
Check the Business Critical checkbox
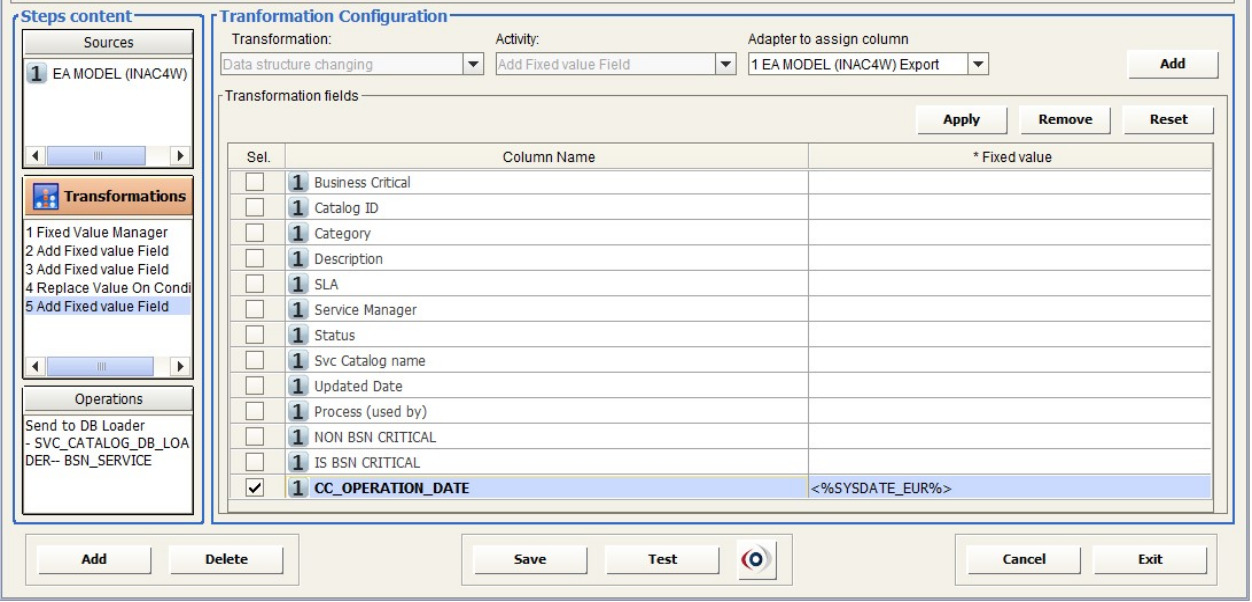click(256, 182)
